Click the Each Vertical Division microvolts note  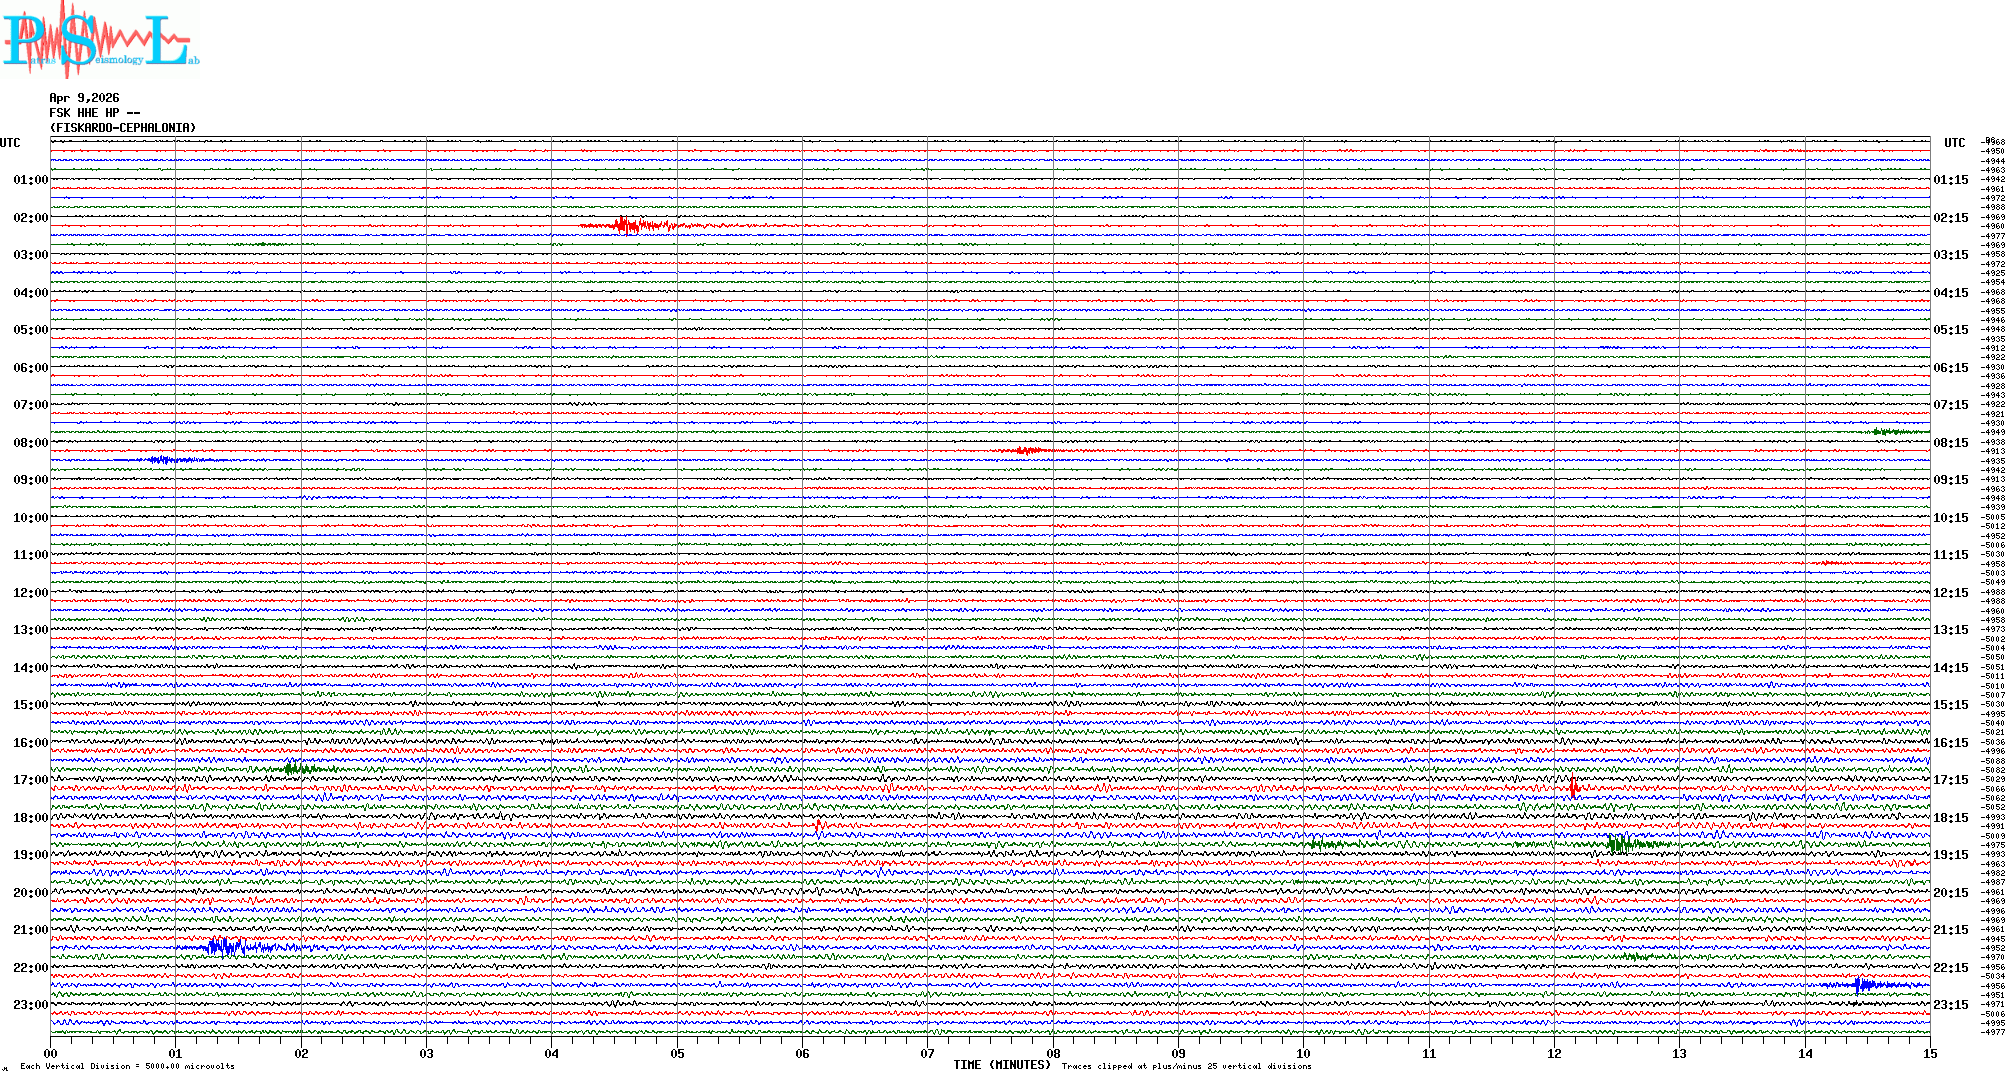tap(127, 1066)
